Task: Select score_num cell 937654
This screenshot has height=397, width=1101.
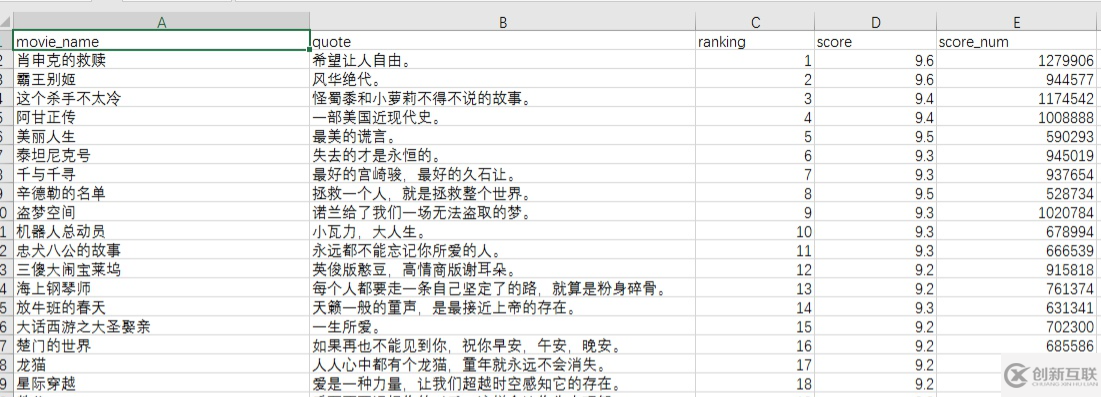Action: (x=1017, y=175)
